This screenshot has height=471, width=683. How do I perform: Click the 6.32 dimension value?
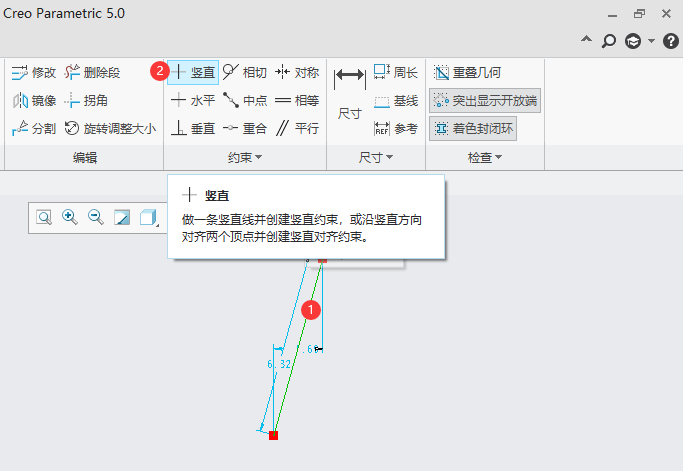[279, 364]
